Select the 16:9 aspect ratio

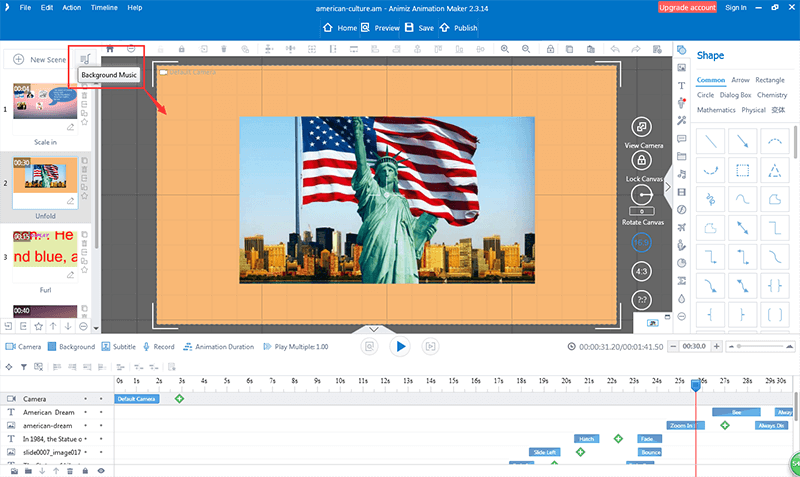pos(641,242)
